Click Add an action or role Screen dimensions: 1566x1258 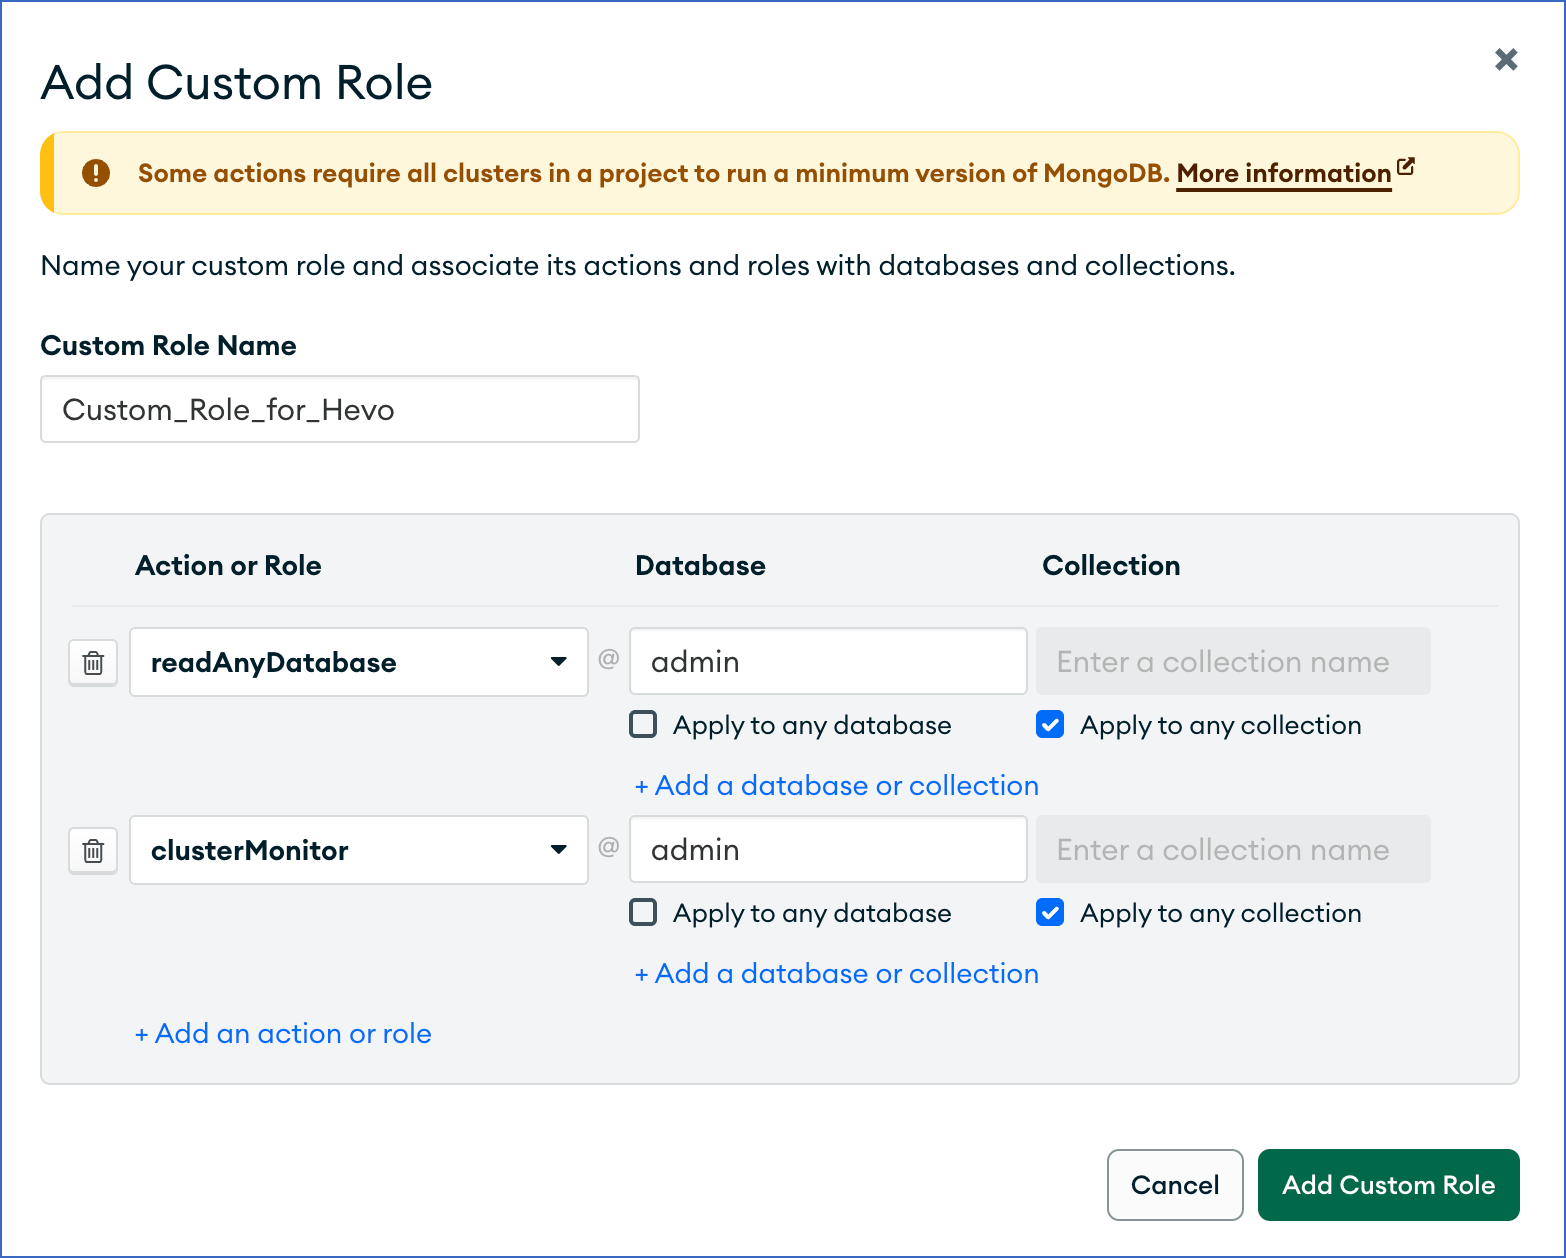[x=284, y=1034]
